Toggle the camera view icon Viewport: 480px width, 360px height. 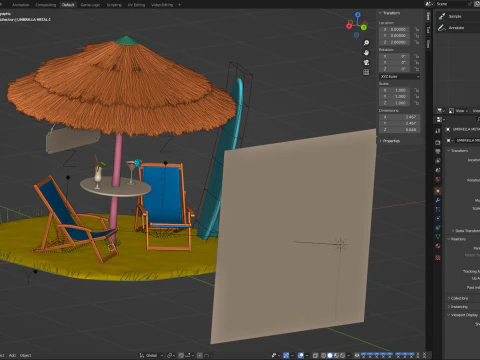point(366,62)
